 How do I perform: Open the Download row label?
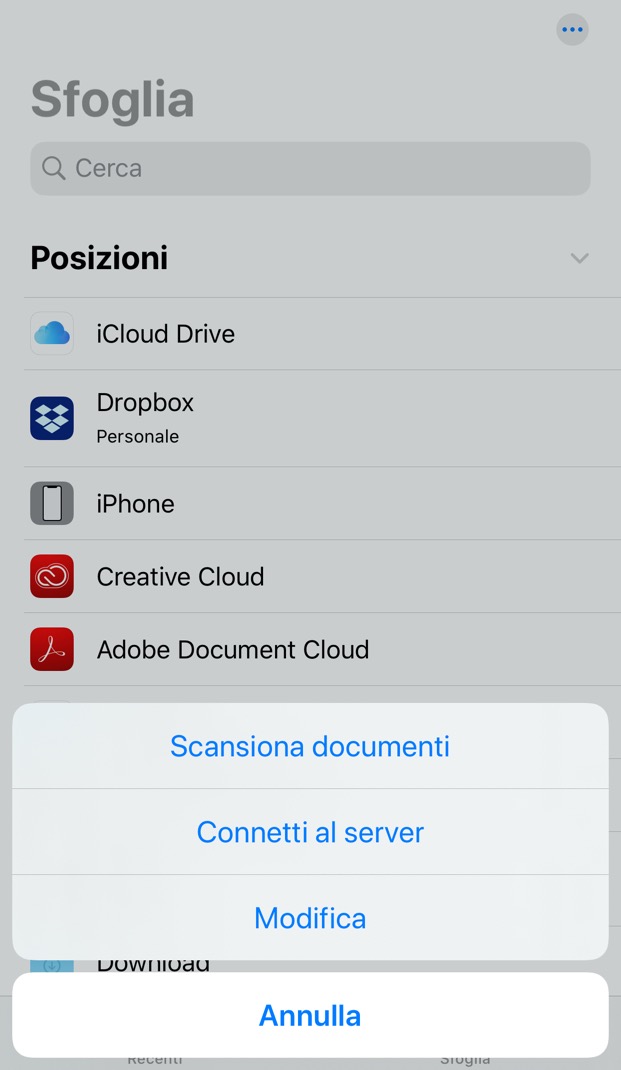153,965
